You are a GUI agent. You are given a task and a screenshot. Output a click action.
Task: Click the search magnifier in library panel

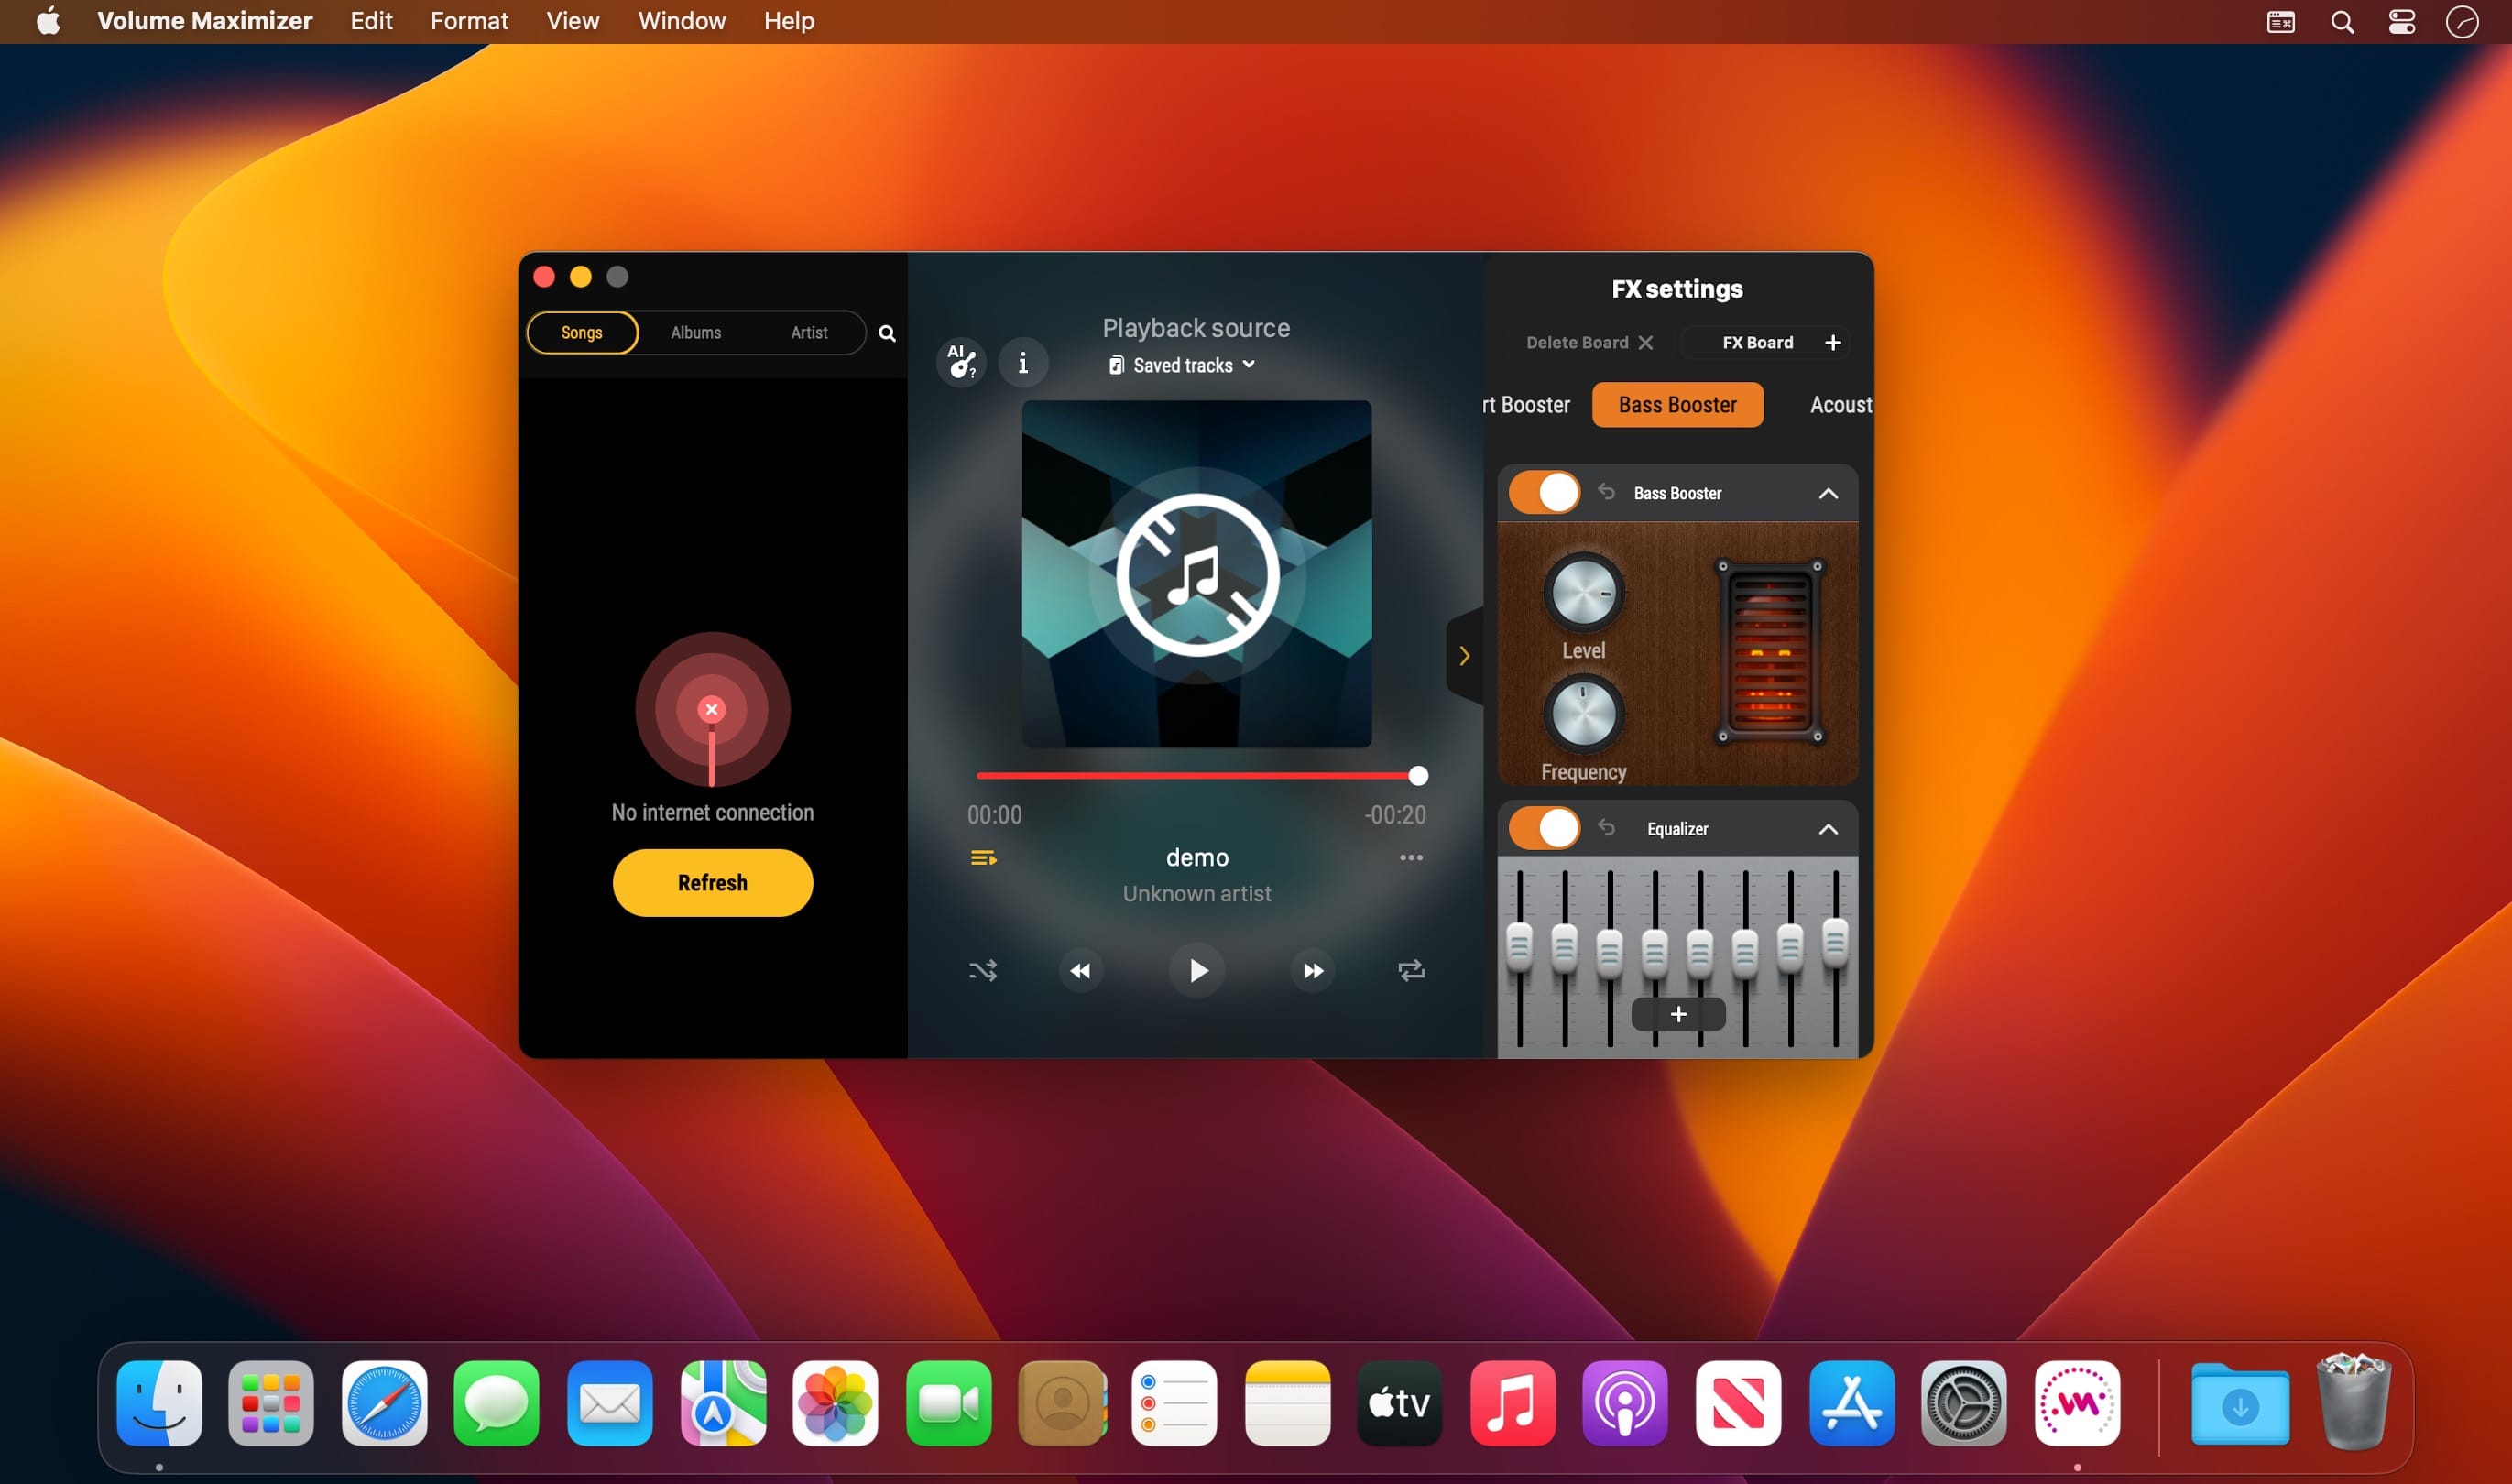(886, 333)
